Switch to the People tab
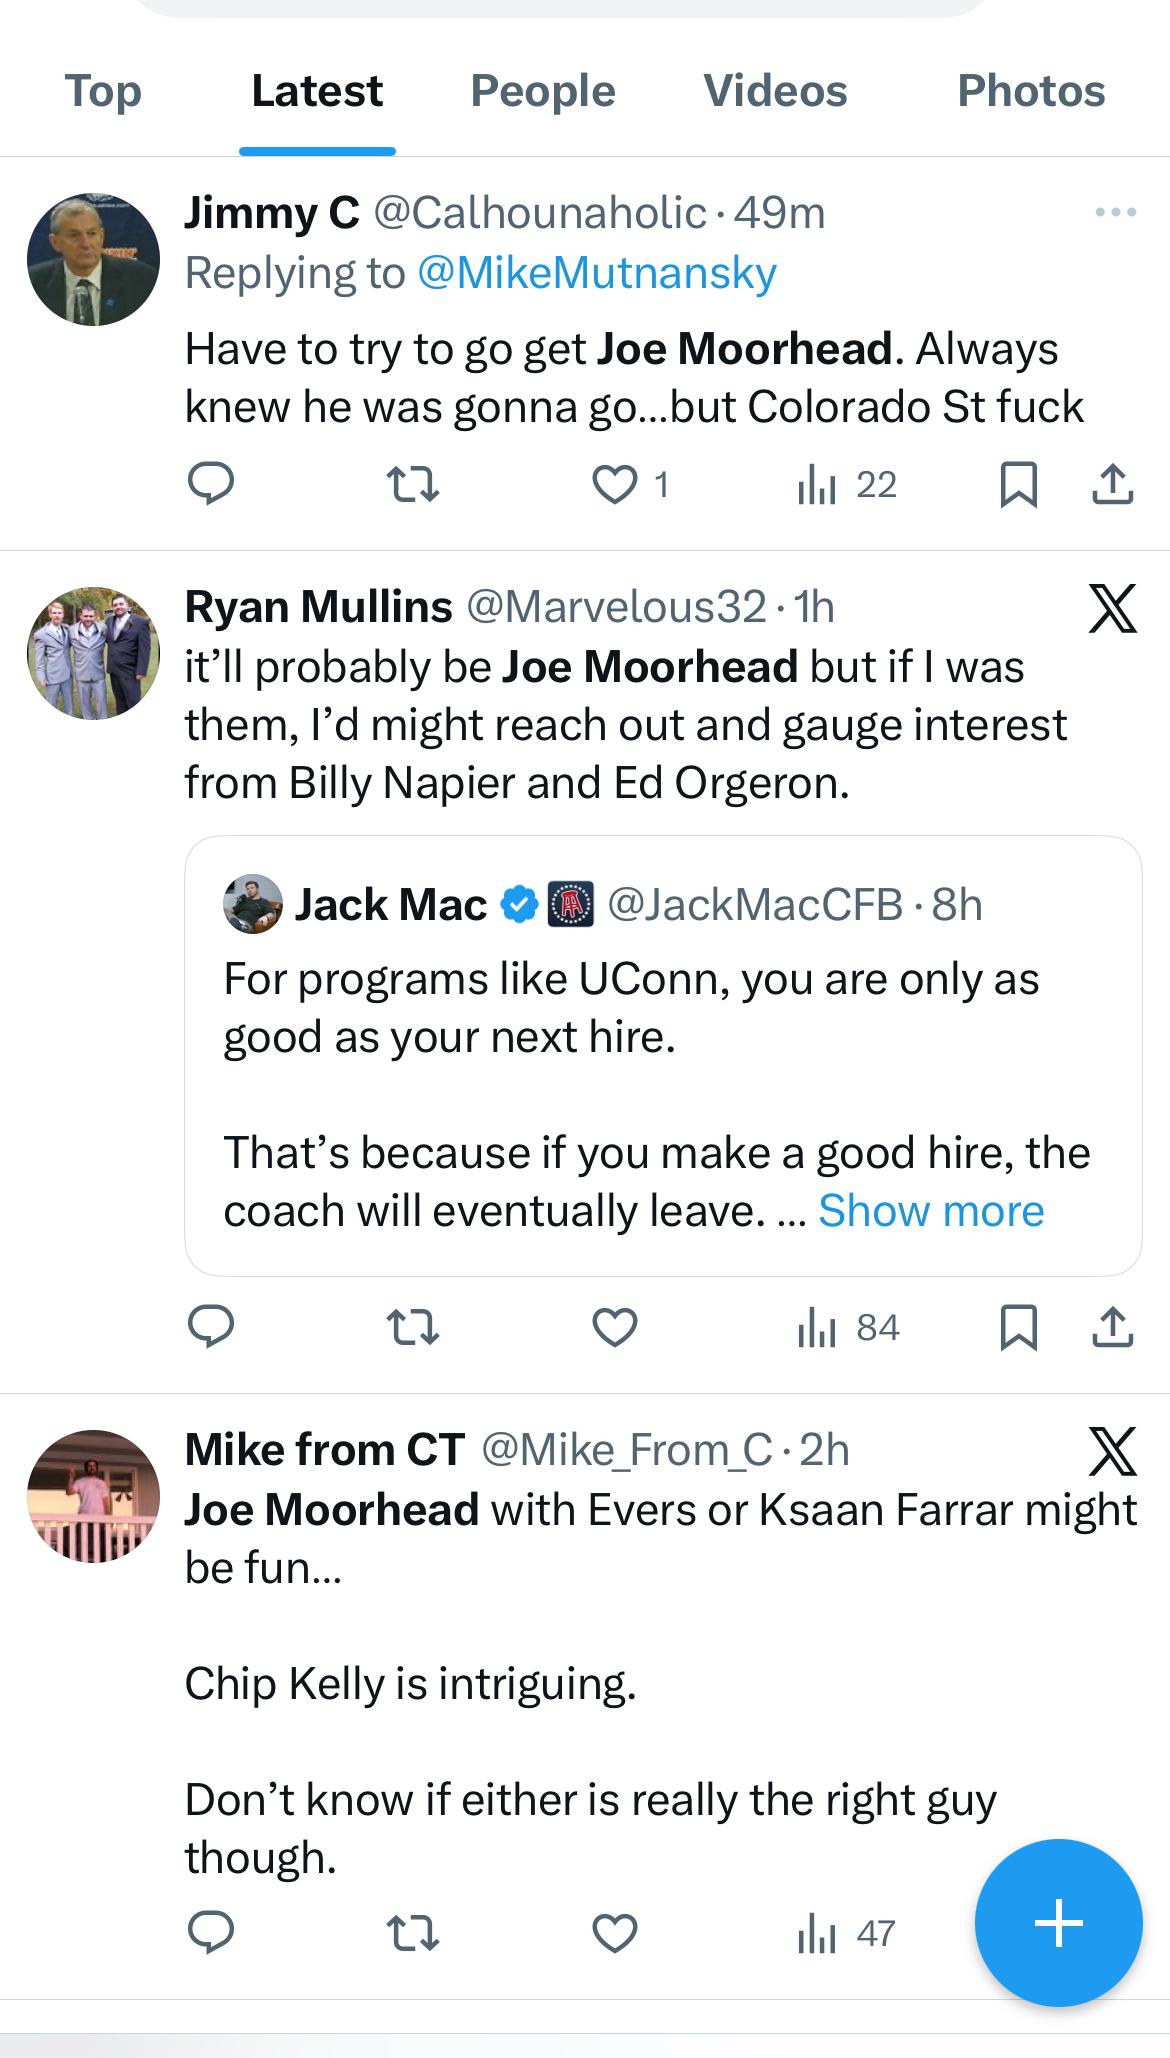This screenshot has width=1170, height=2058. tap(542, 91)
